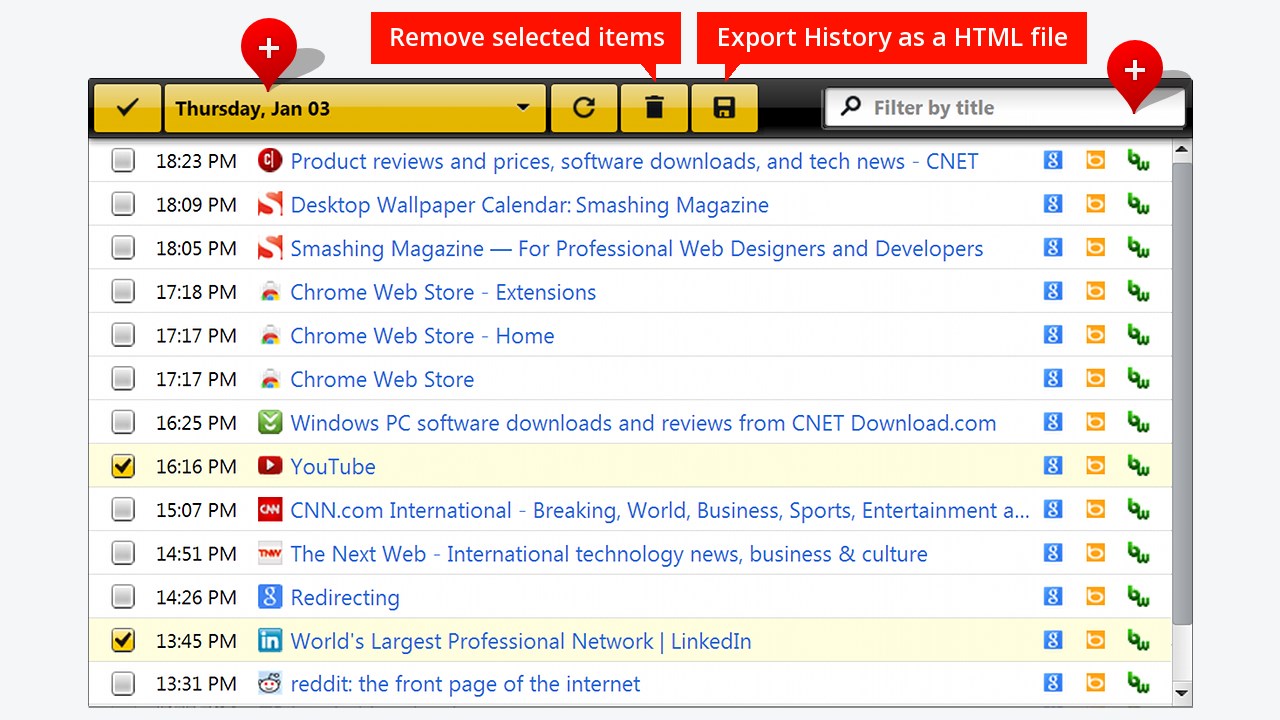The image size is (1280, 720).
Task: Open the Smashing Magazine — For Professional Web Designers link
Action: [636, 248]
